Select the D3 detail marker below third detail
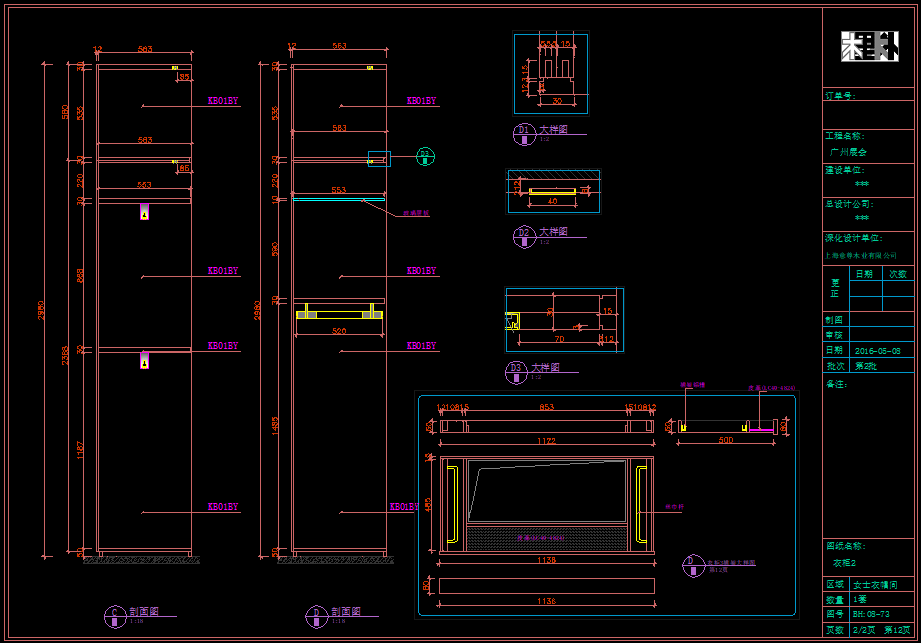Image resolution: width=921 pixels, height=643 pixels. pyautogui.click(x=516, y=370)
